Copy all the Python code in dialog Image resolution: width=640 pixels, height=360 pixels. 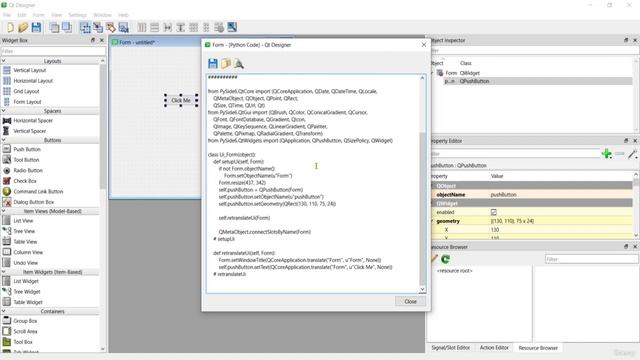coord(226,63)
